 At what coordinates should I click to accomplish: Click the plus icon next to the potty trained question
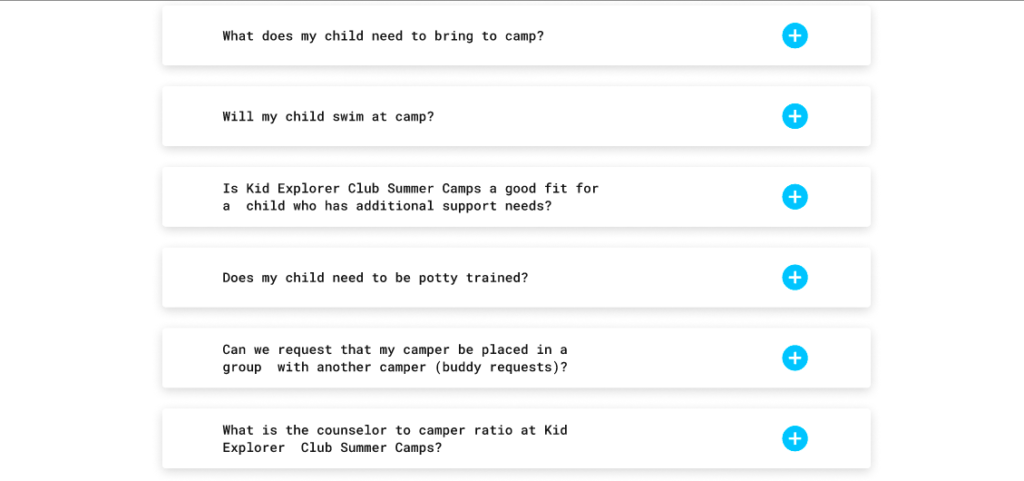(x=794, y=277)
